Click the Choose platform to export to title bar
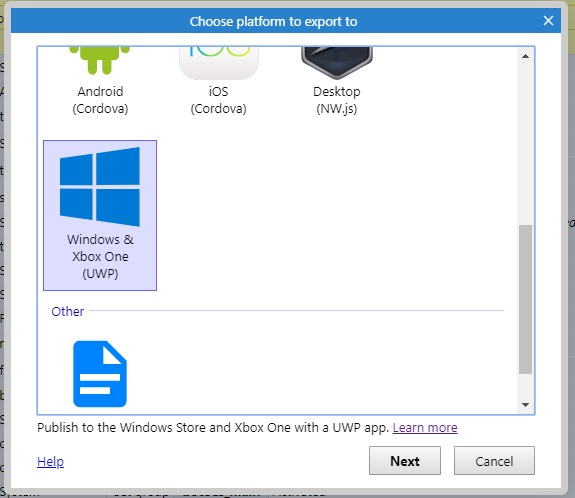 273,21
